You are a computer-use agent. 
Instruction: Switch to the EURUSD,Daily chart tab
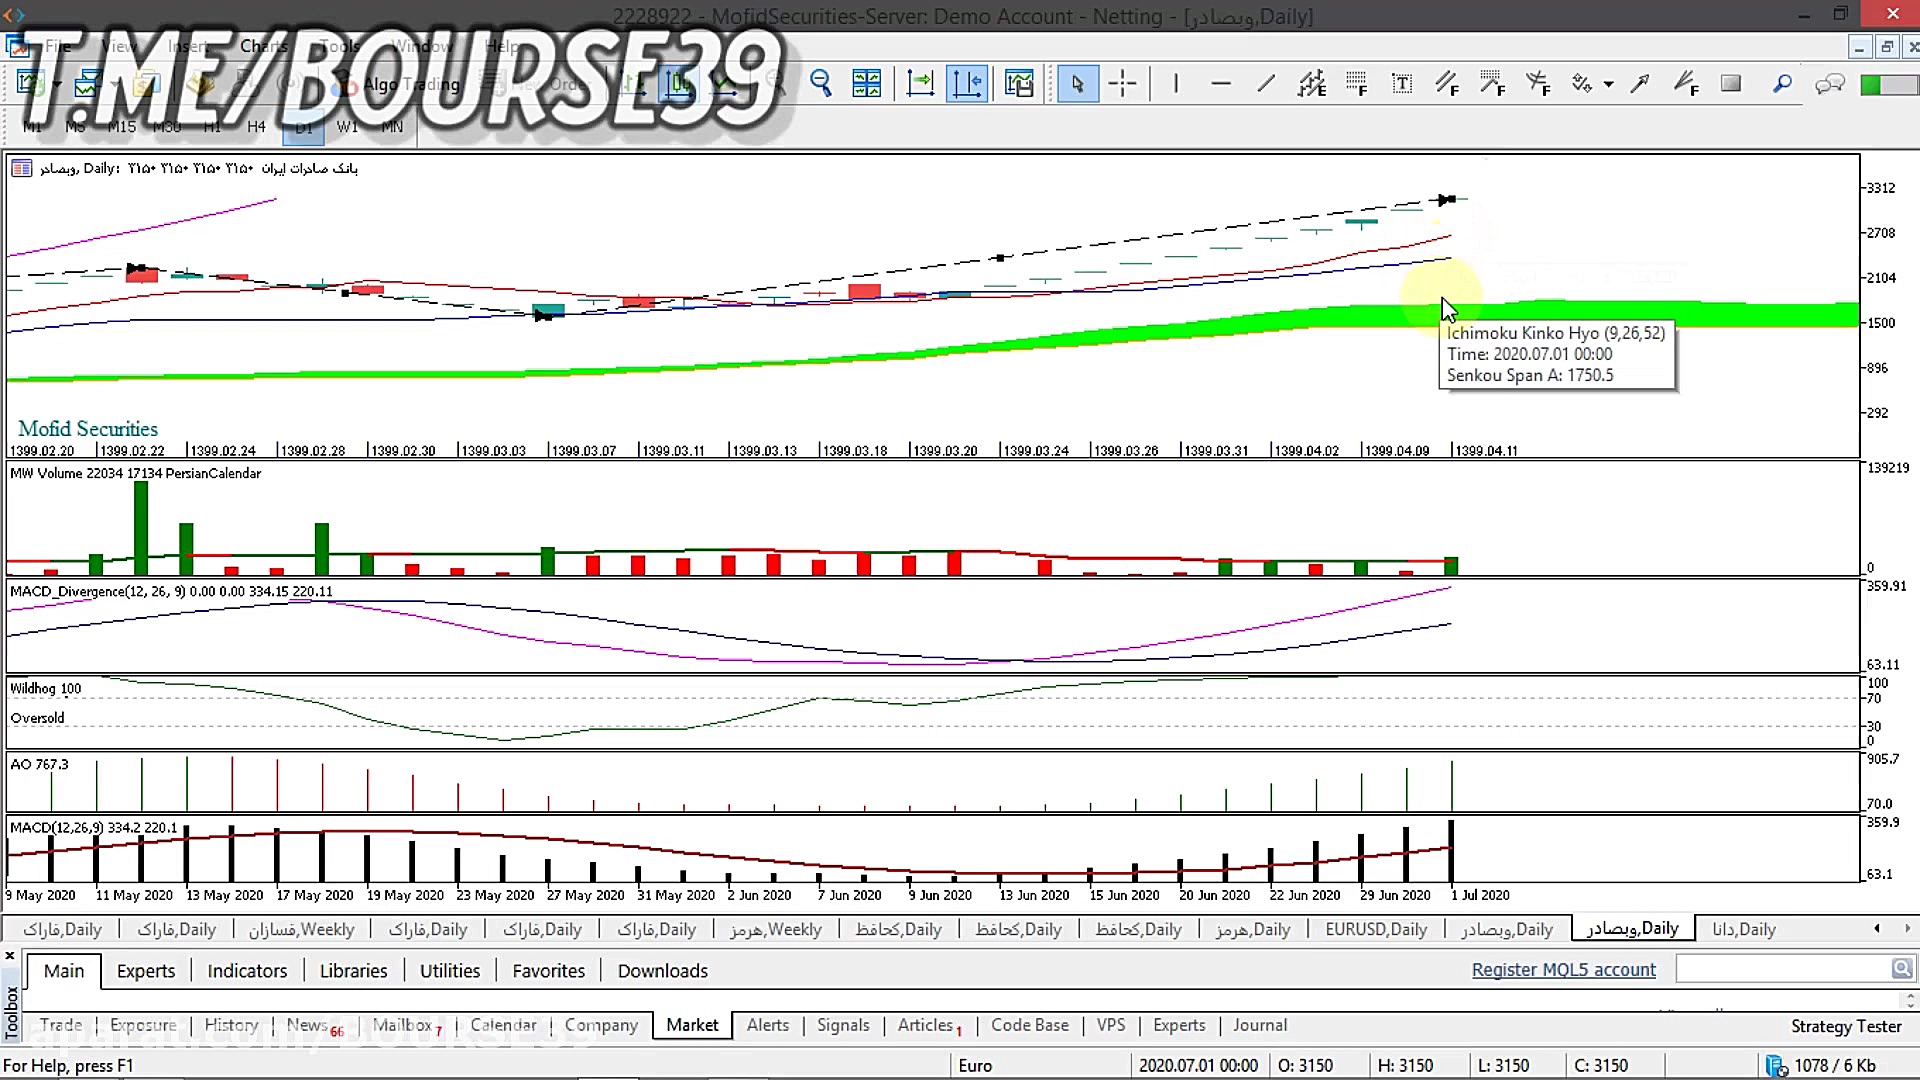[1376, 929]
